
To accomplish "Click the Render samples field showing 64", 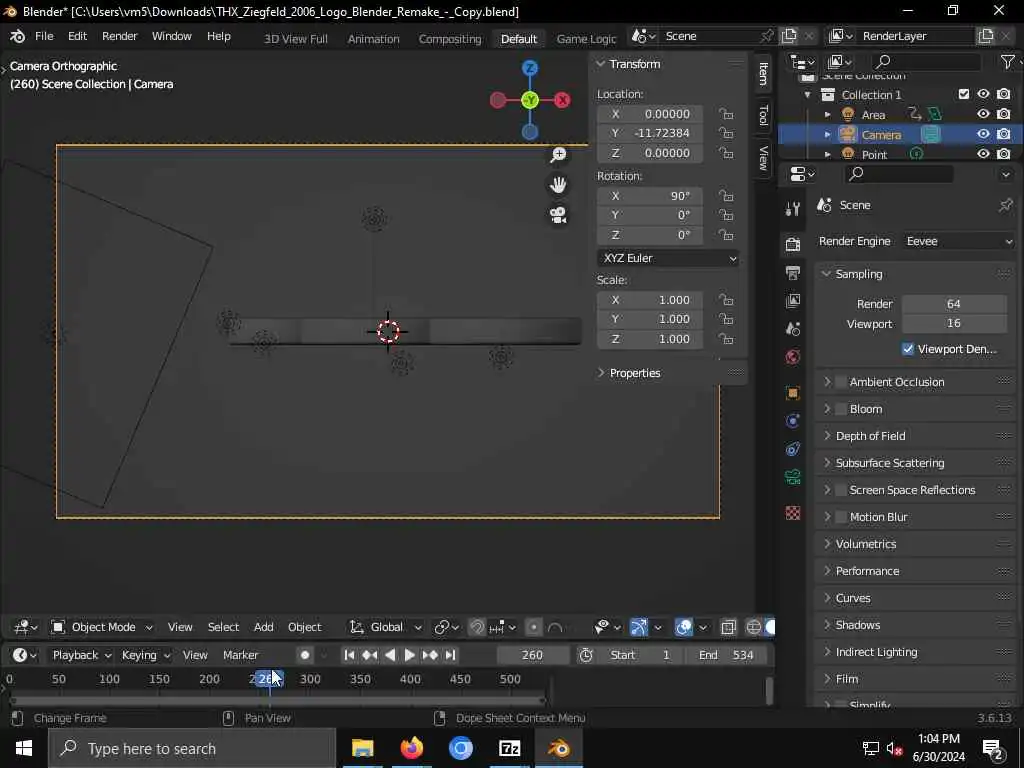I will pyautogui.click(x=953, y=304).
